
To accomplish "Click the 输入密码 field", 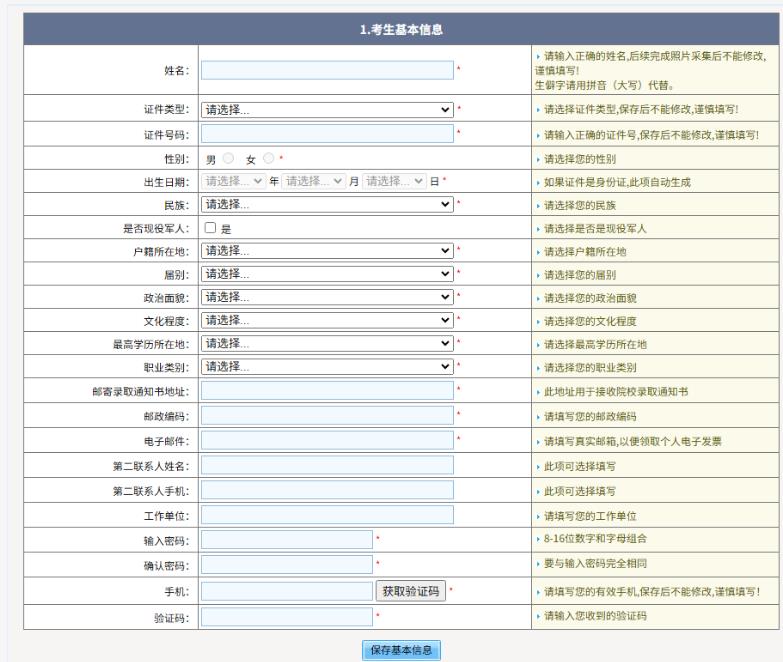I will (x=287, y=540).
